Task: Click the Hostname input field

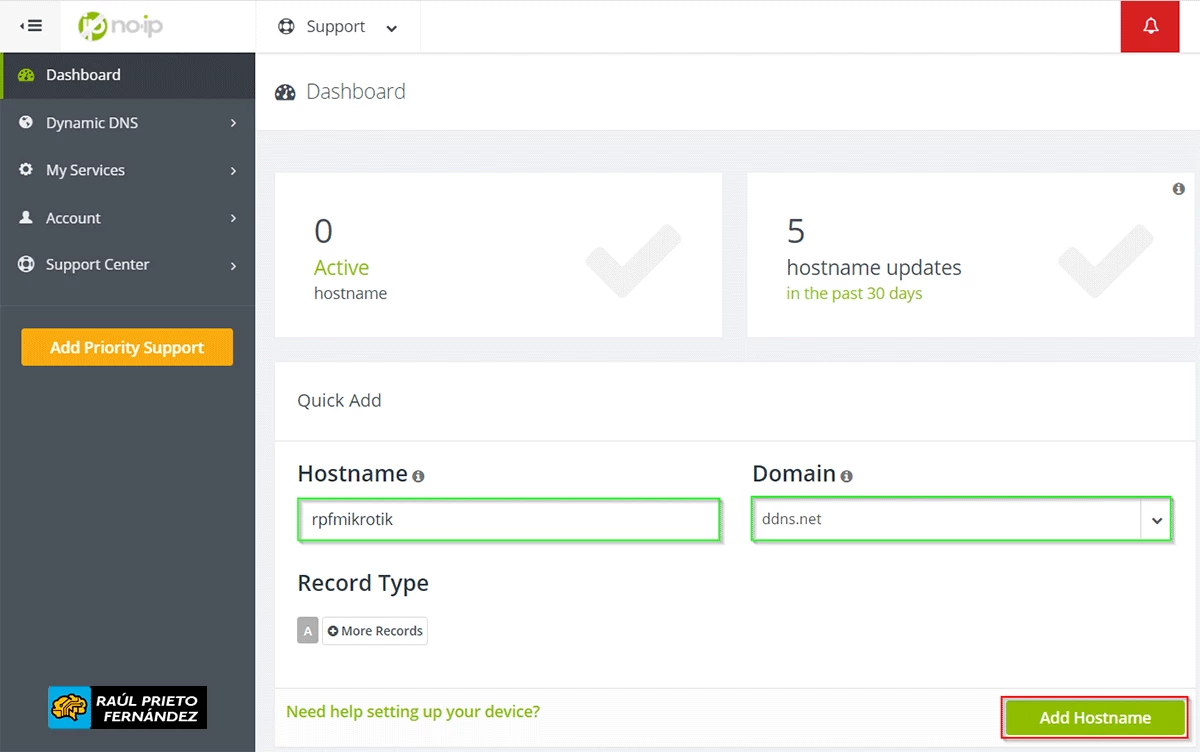Action: click(x=508, y=520)
